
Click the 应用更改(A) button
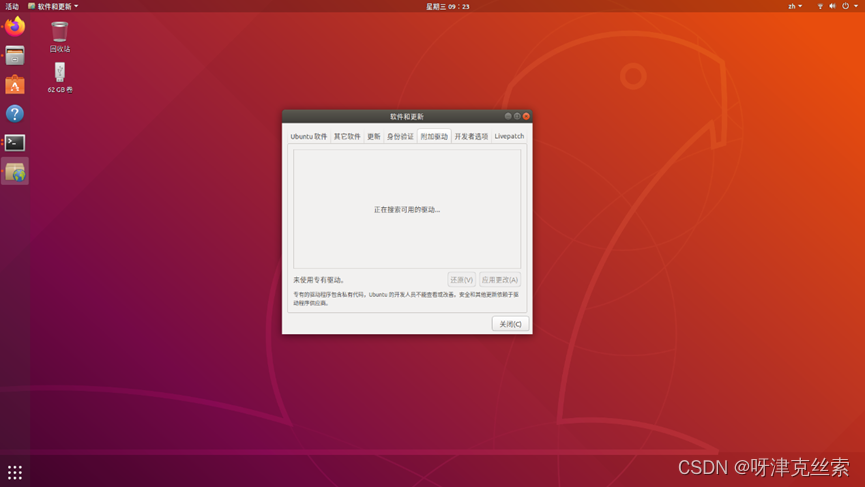[500, 280]
